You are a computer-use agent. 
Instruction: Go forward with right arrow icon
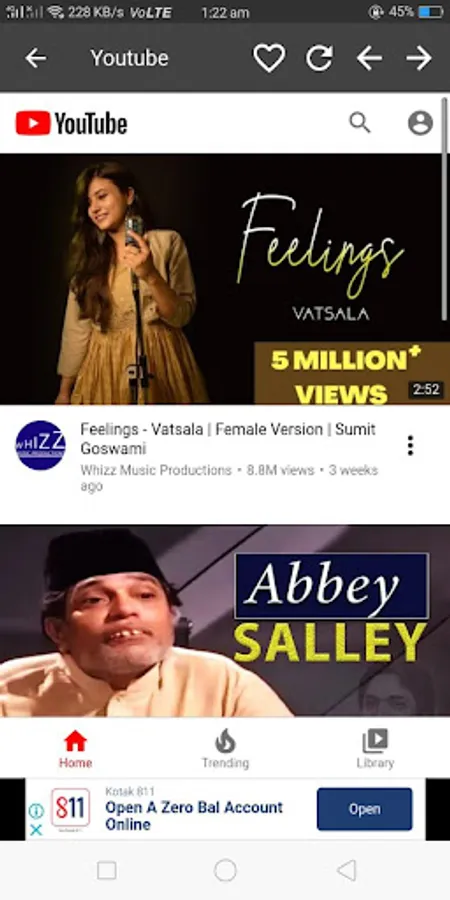tap(419, 58)
